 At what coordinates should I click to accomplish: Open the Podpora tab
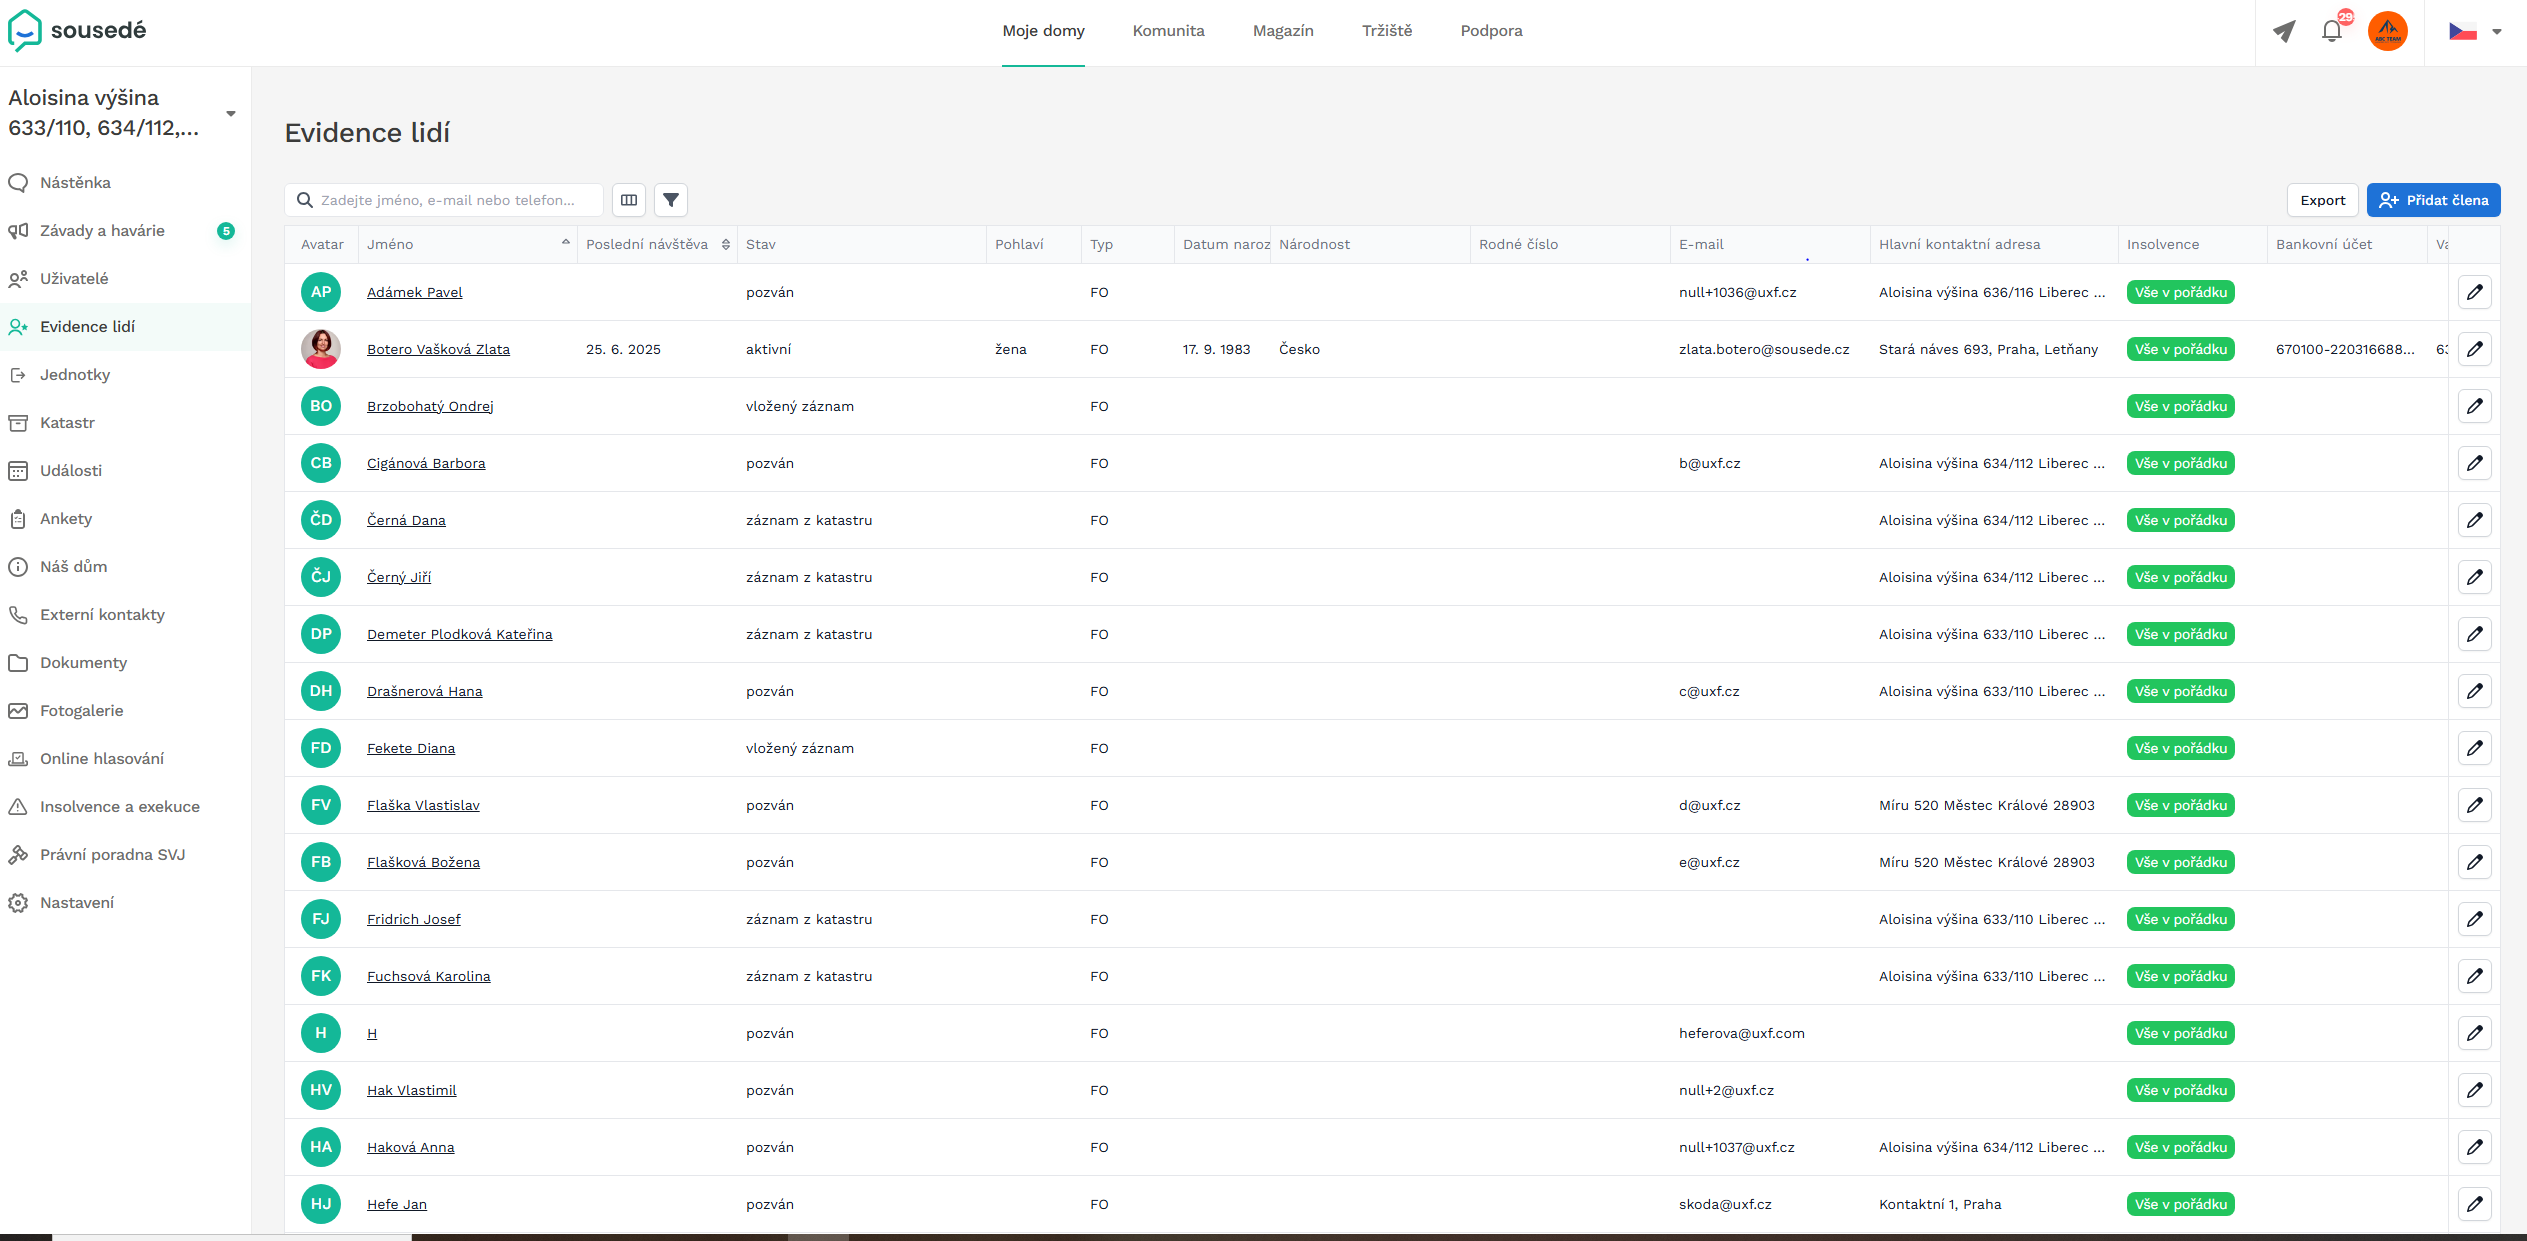tap(1491, 31)
